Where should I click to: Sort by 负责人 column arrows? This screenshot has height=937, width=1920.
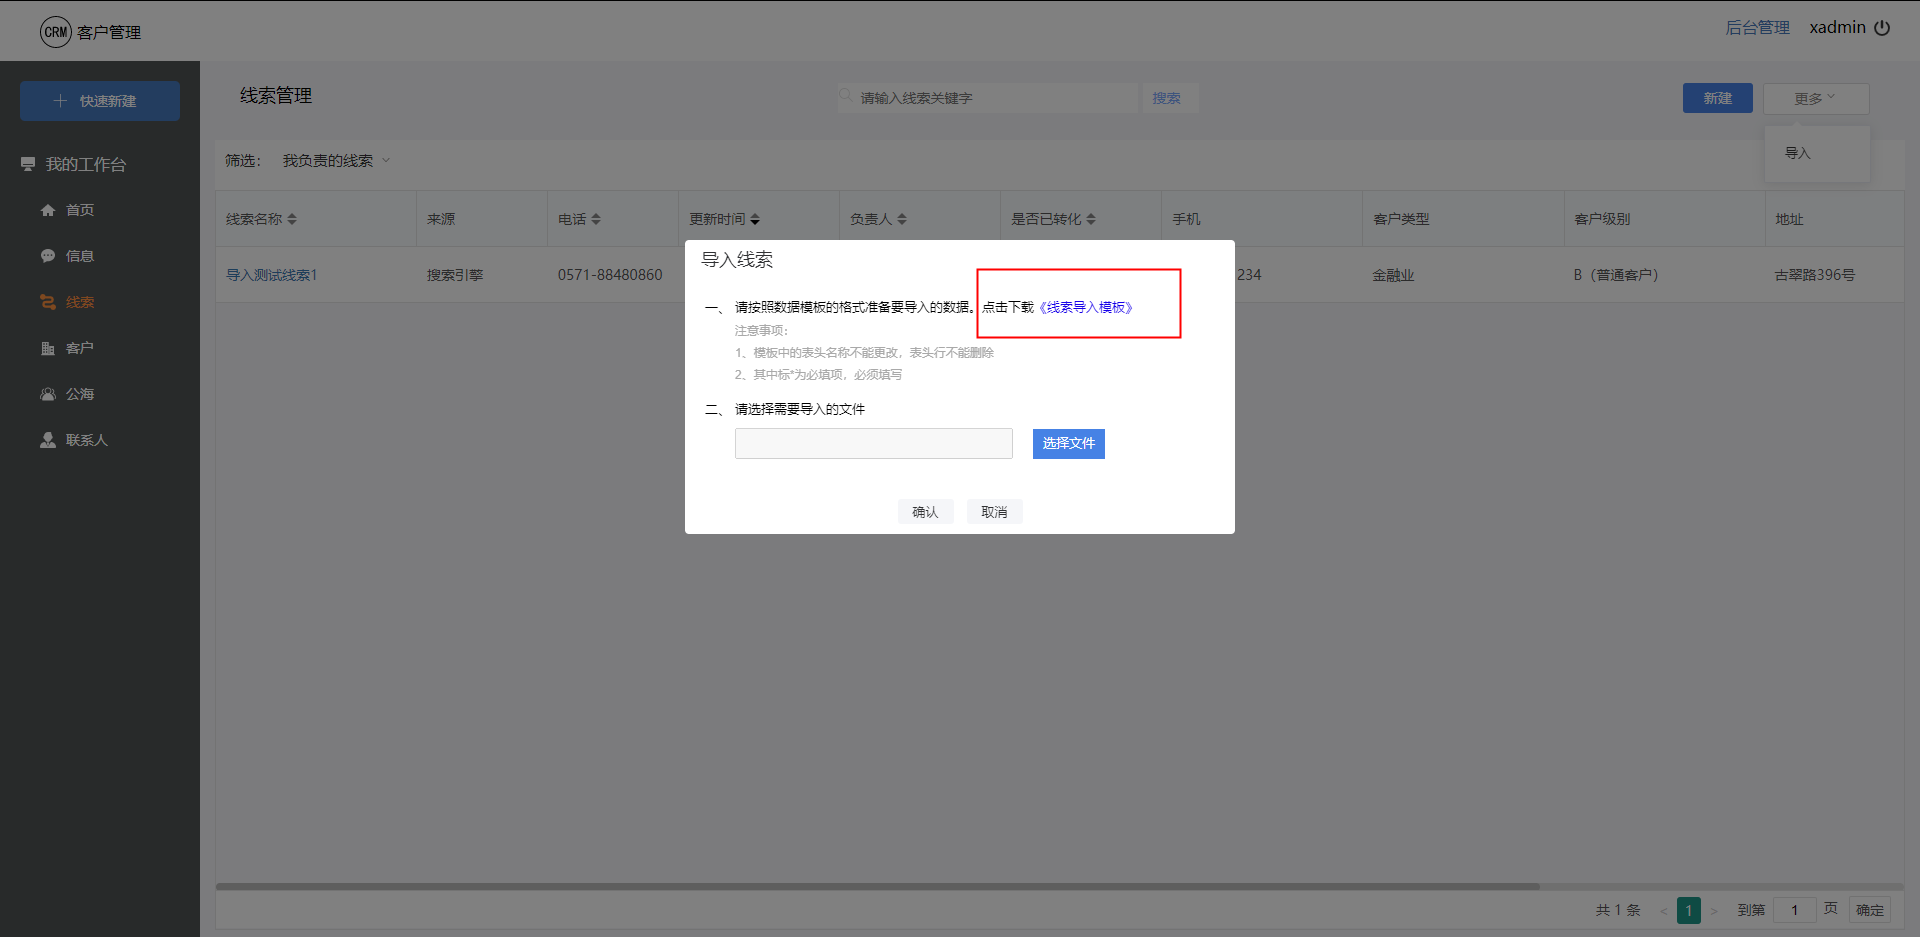coord(902,219)
